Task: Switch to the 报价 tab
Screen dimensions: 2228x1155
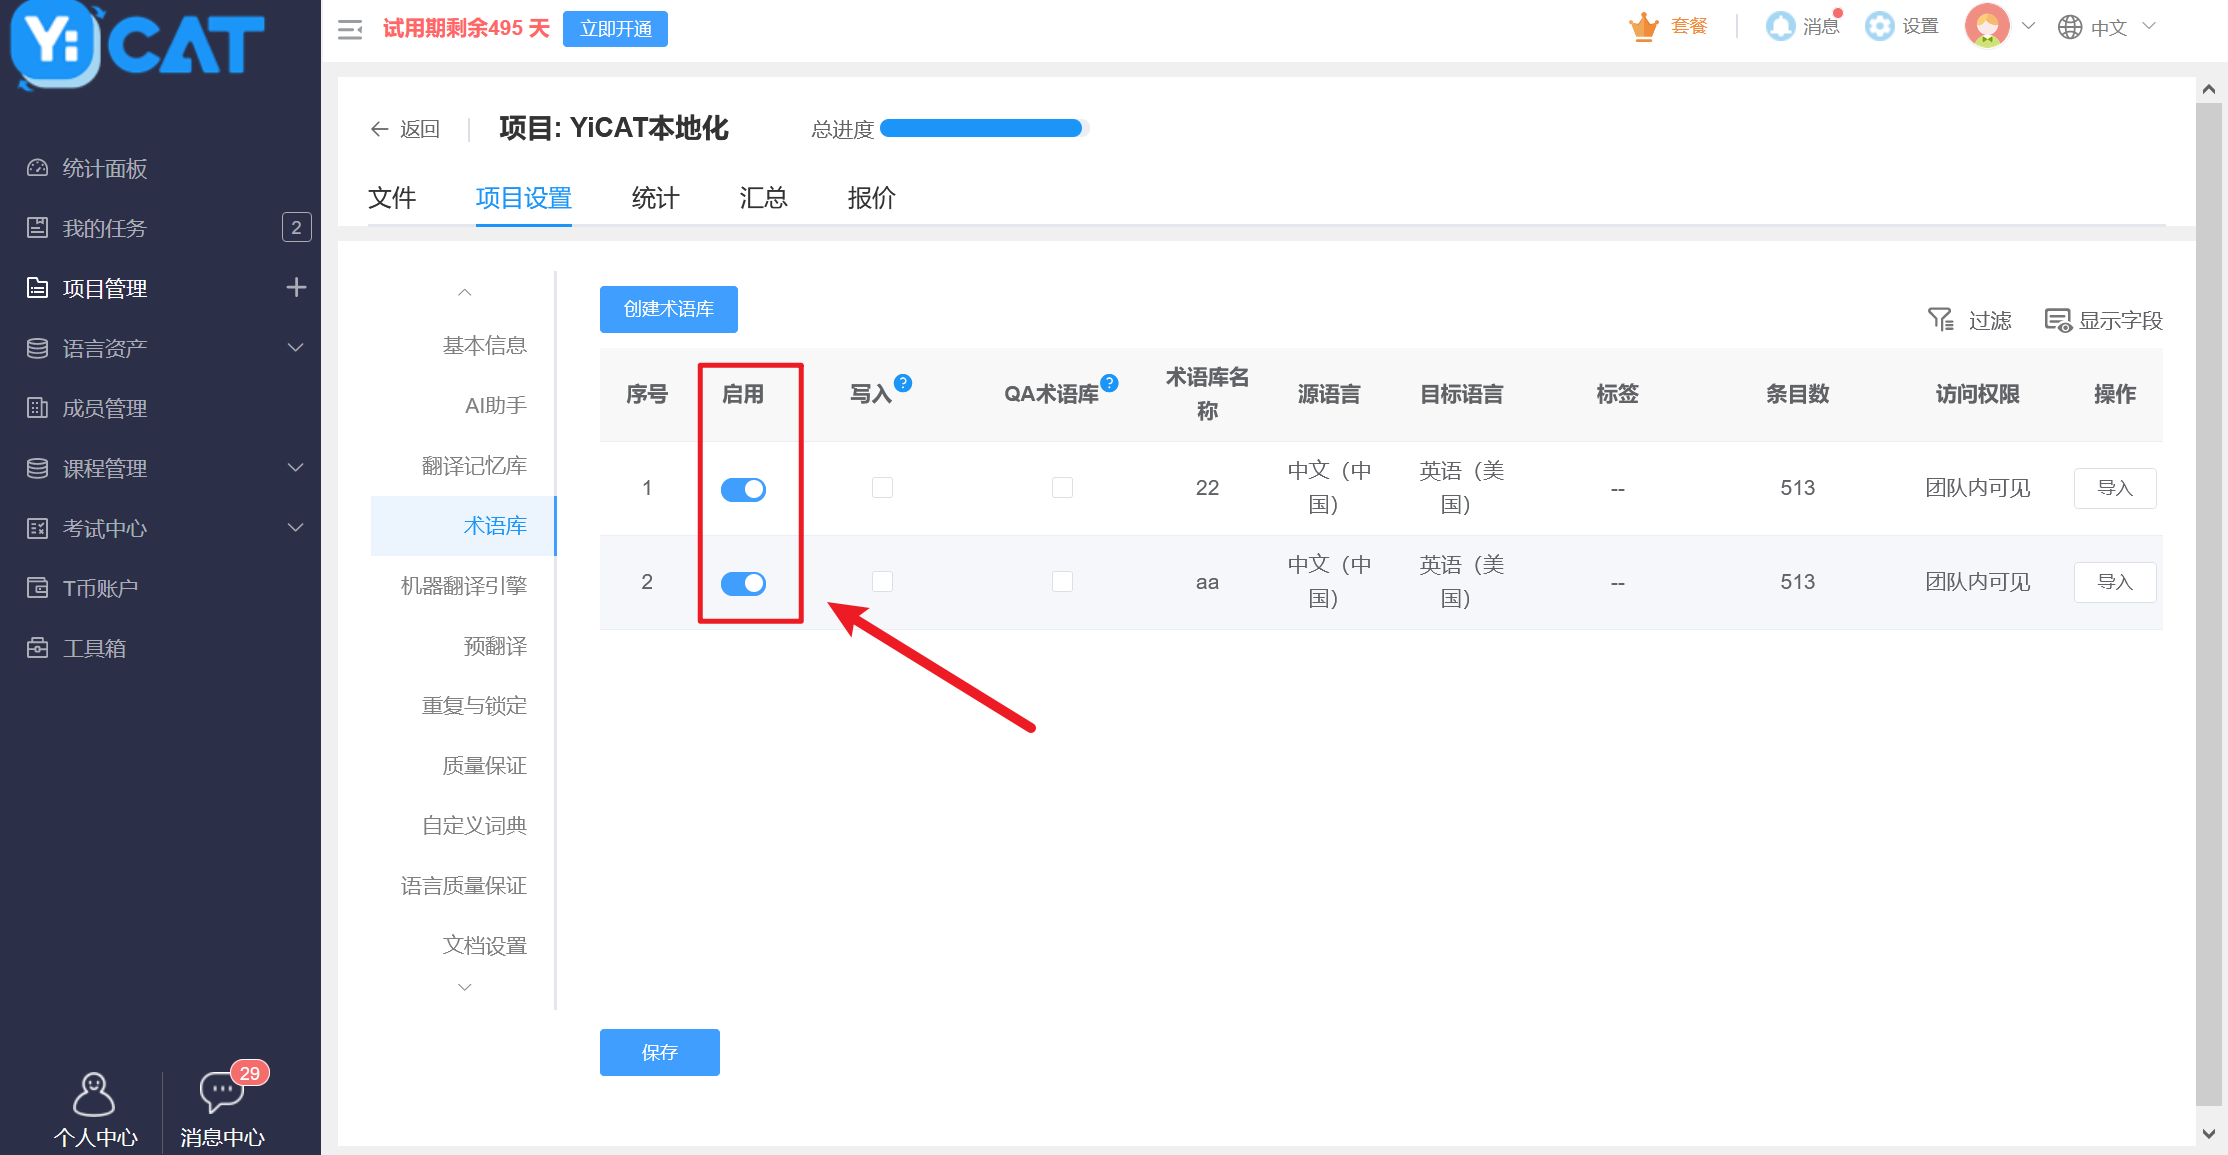Action: (x=871, y=198)
